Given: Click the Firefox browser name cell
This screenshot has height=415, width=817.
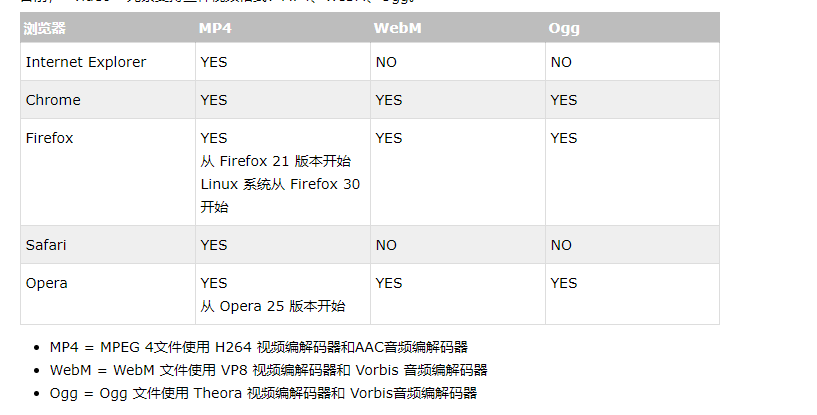Looking at the screenshot, I should coord(50,138).
